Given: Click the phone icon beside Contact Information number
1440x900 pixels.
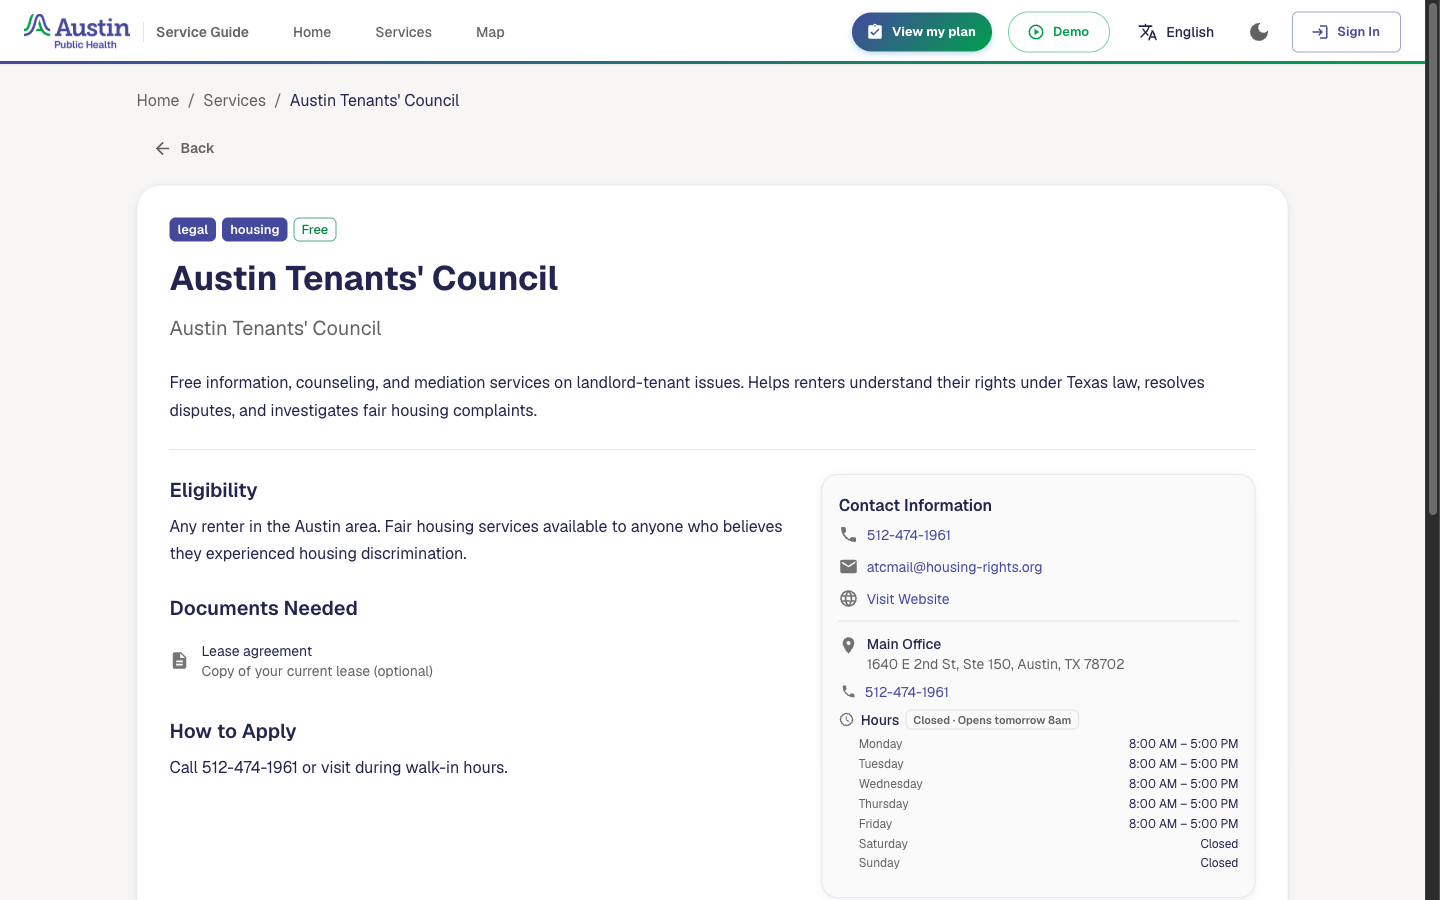Looking at the screenshot, I should 848,535.
